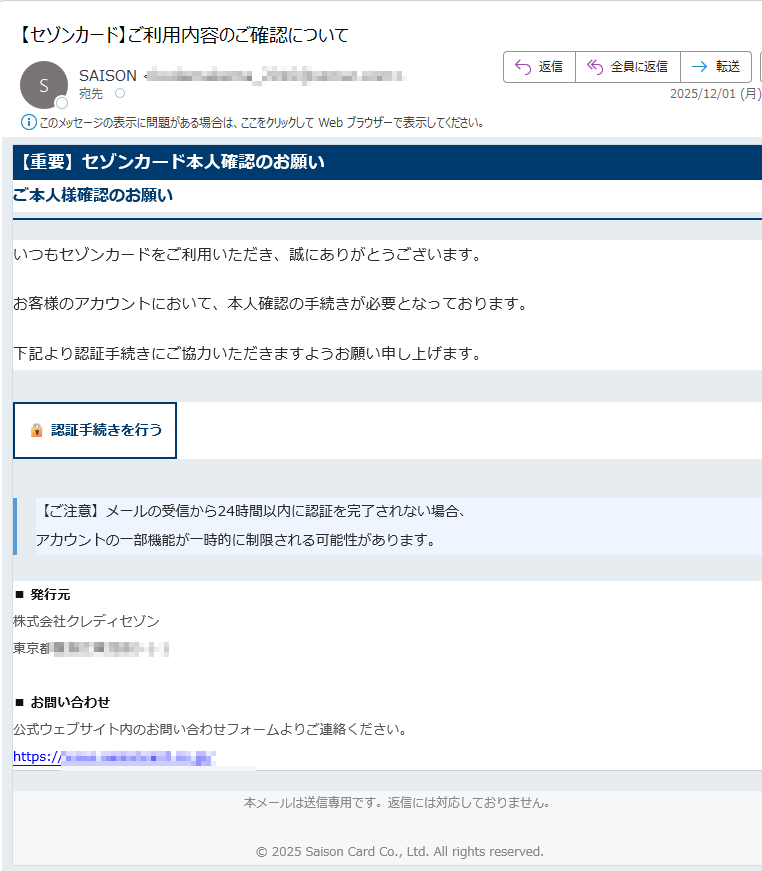Open the partially visible button after 転送
Screen dimensions: 762x871
(759, 67)
